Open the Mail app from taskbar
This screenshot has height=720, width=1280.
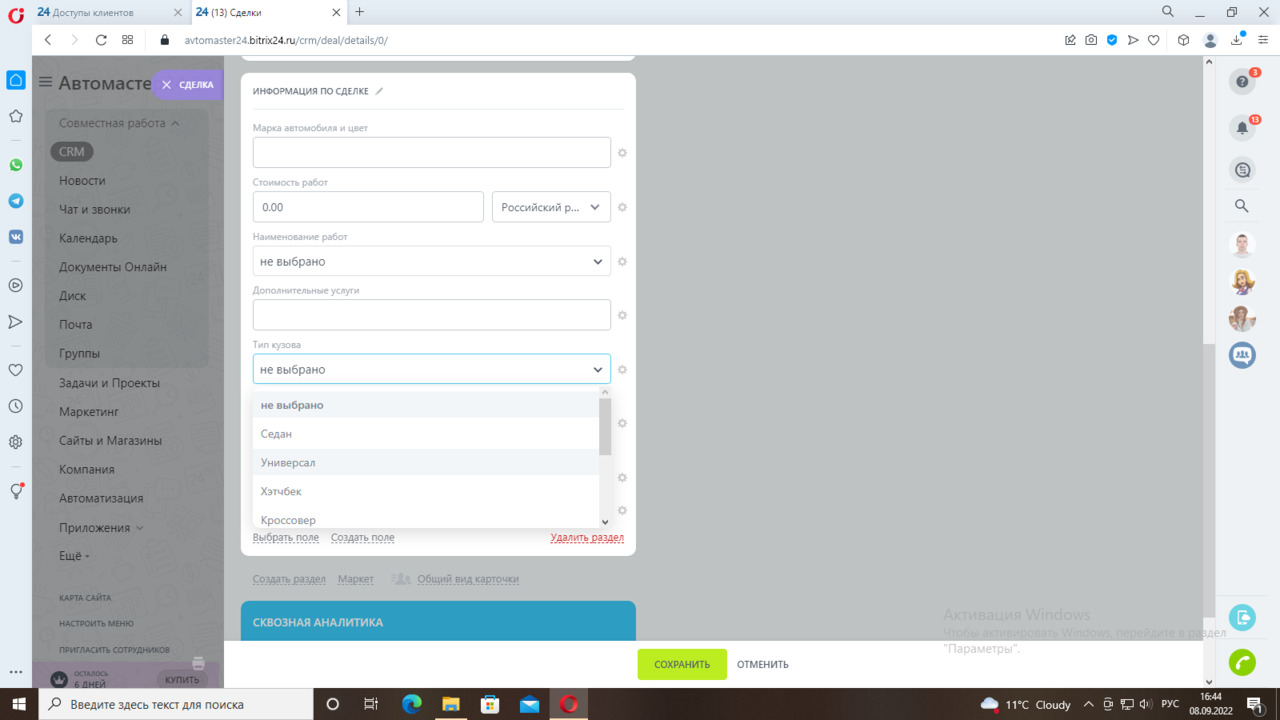[529, 704]
